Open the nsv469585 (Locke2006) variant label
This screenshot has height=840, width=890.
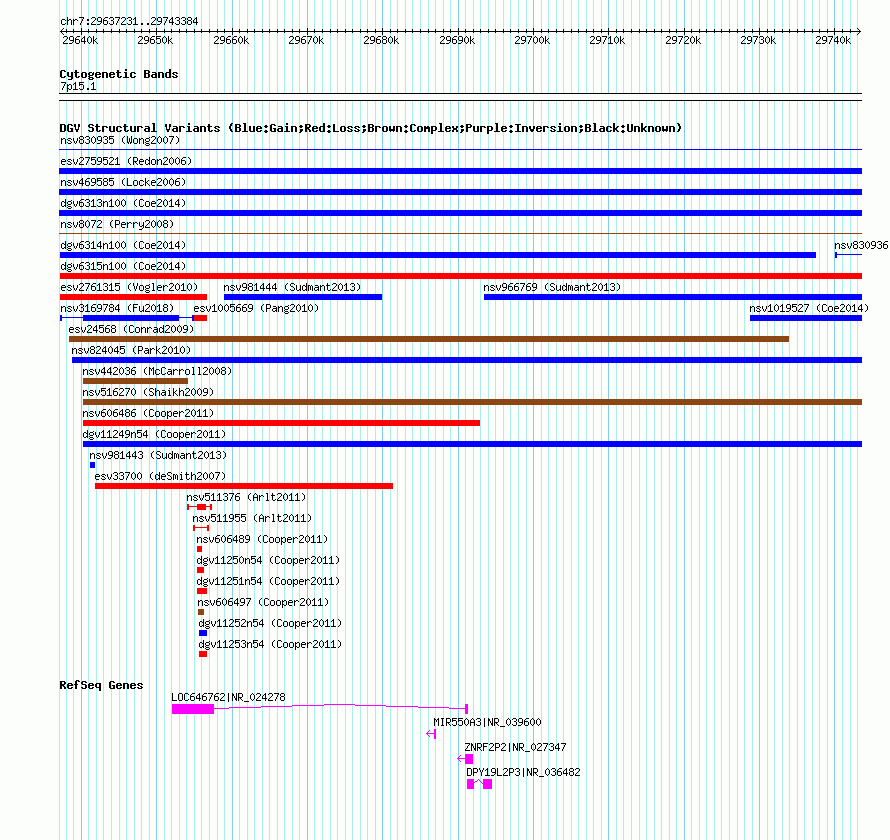coord(123,182)
